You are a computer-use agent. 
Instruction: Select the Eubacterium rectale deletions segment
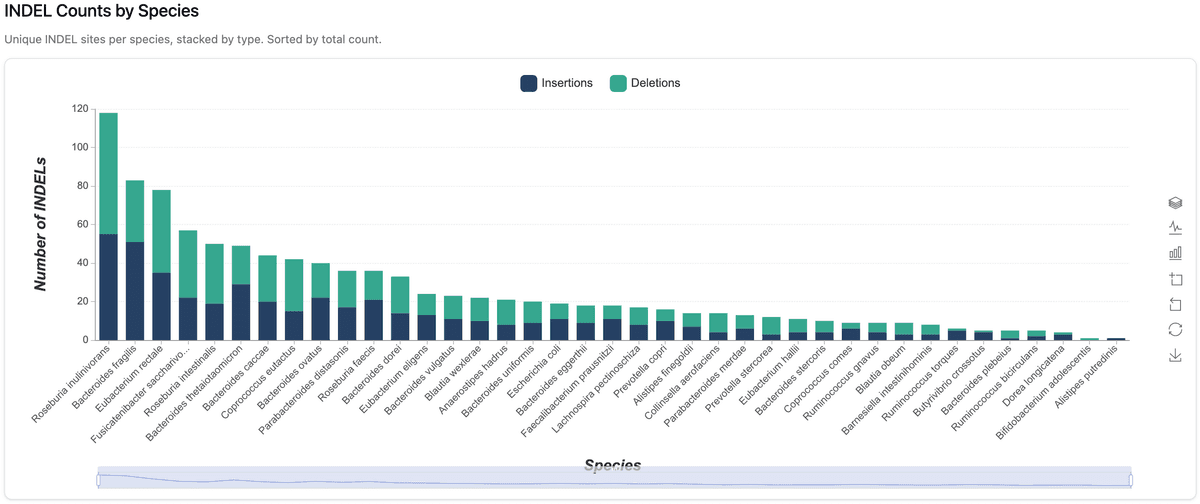[161, 231]
